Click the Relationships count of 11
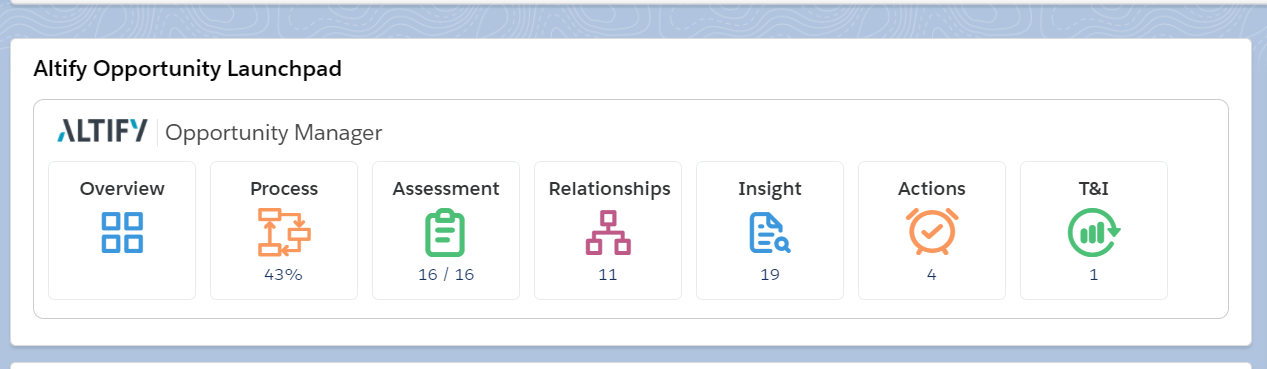The height and width of the screenshot is (369, 1267). pyautogui.click(x=608, y=274)
